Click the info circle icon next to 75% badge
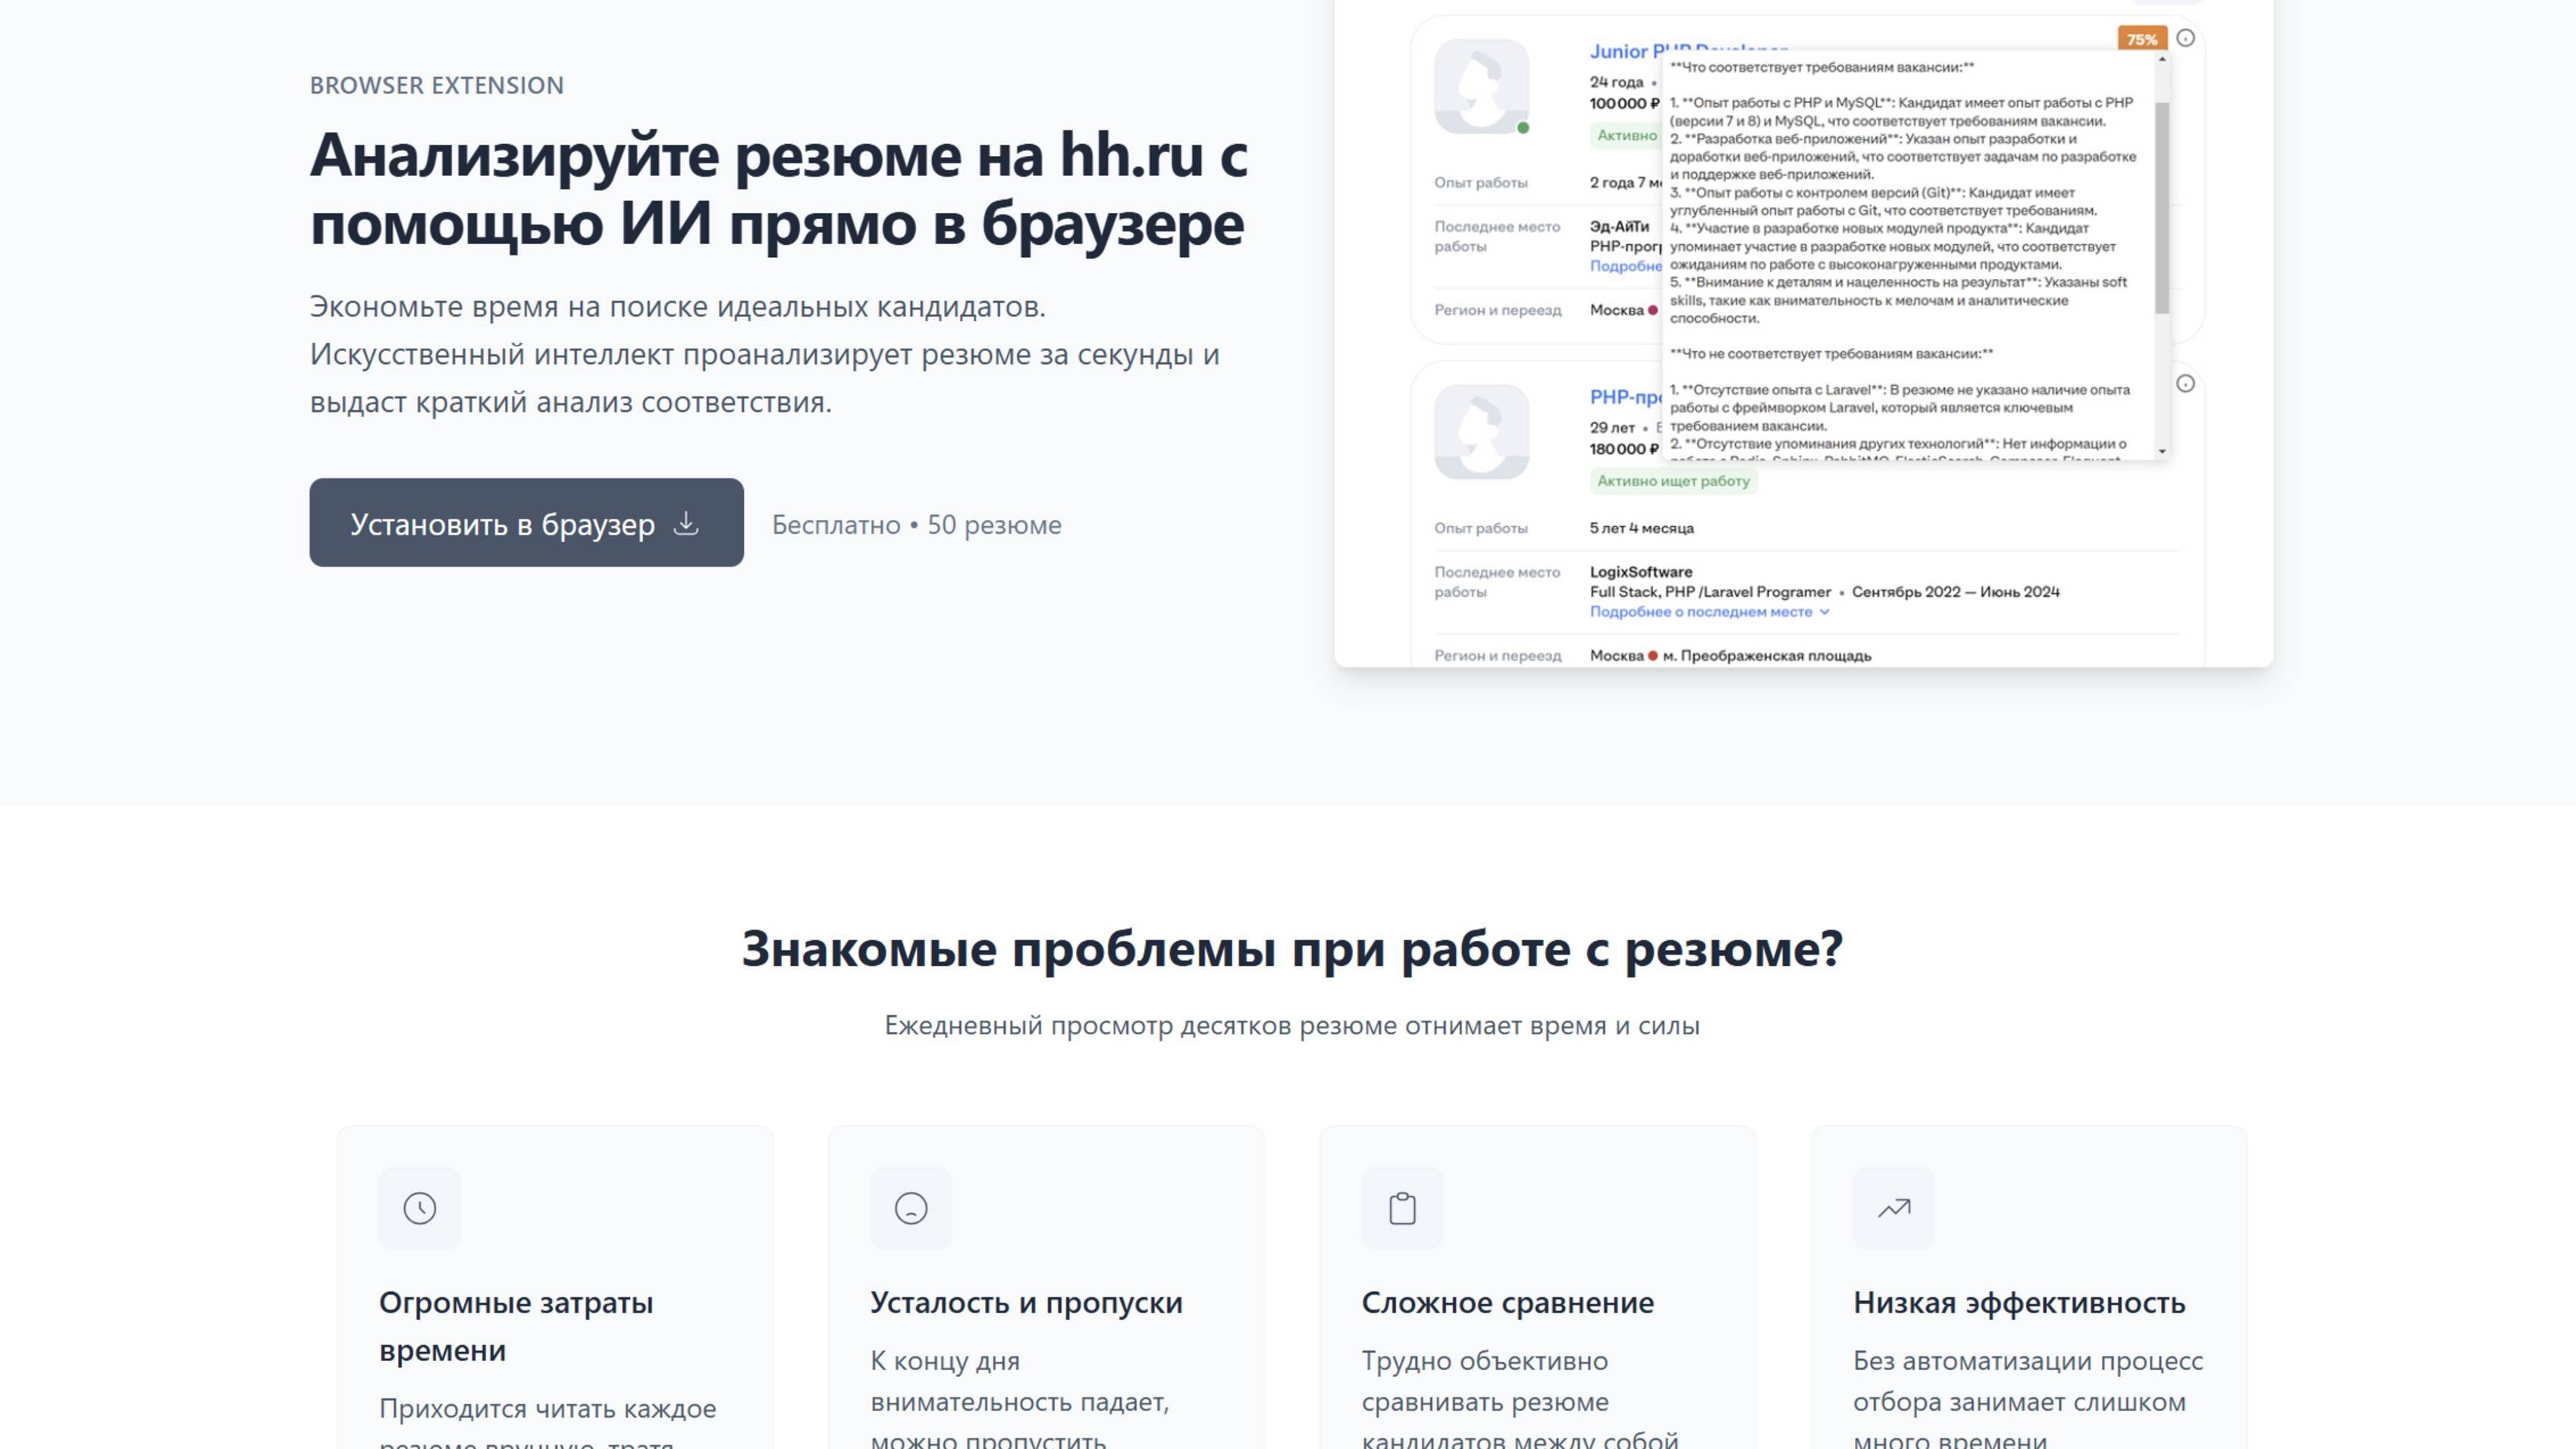2576x1449 pixels. point(2186,38)
